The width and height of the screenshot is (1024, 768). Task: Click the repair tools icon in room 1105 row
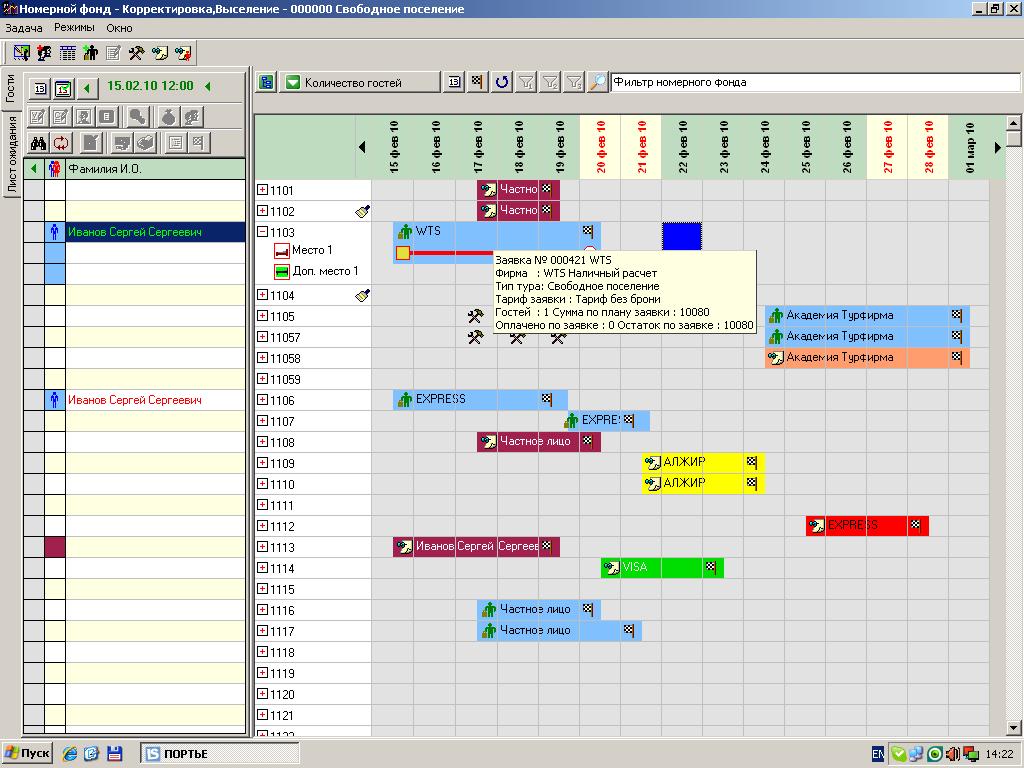coord(475,316)
